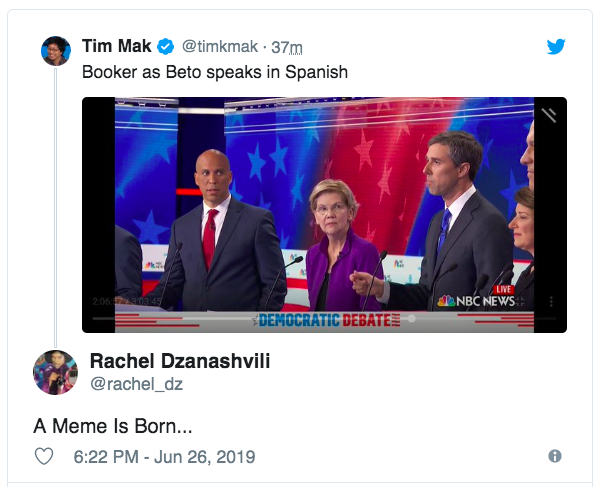Screen dimensions: 600x487
Task: Click the Twitter bird logo
Action: pyautogui.click(x=556, y=47)
